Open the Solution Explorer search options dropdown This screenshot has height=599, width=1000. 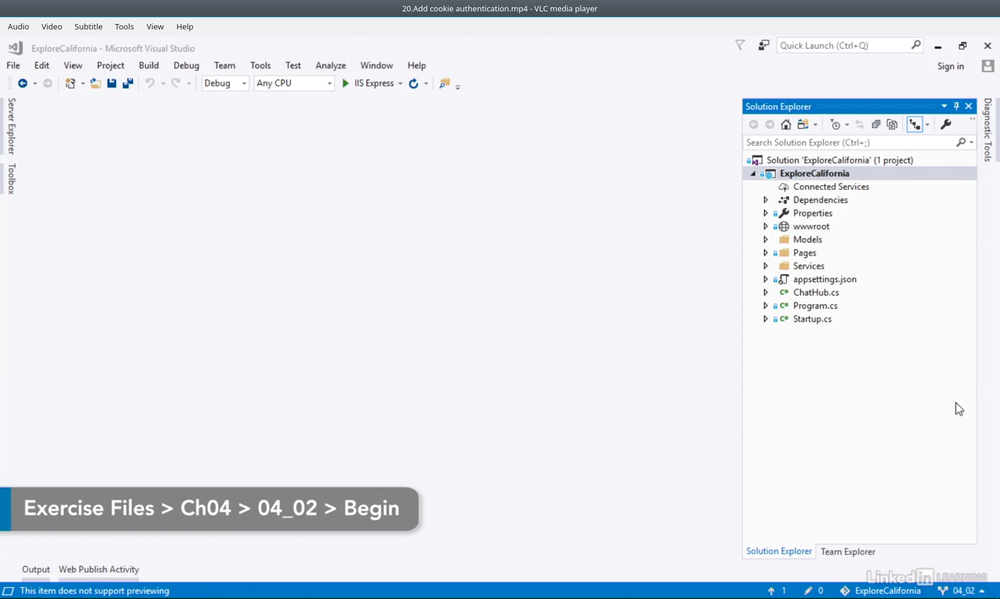[x=971, y=142]
